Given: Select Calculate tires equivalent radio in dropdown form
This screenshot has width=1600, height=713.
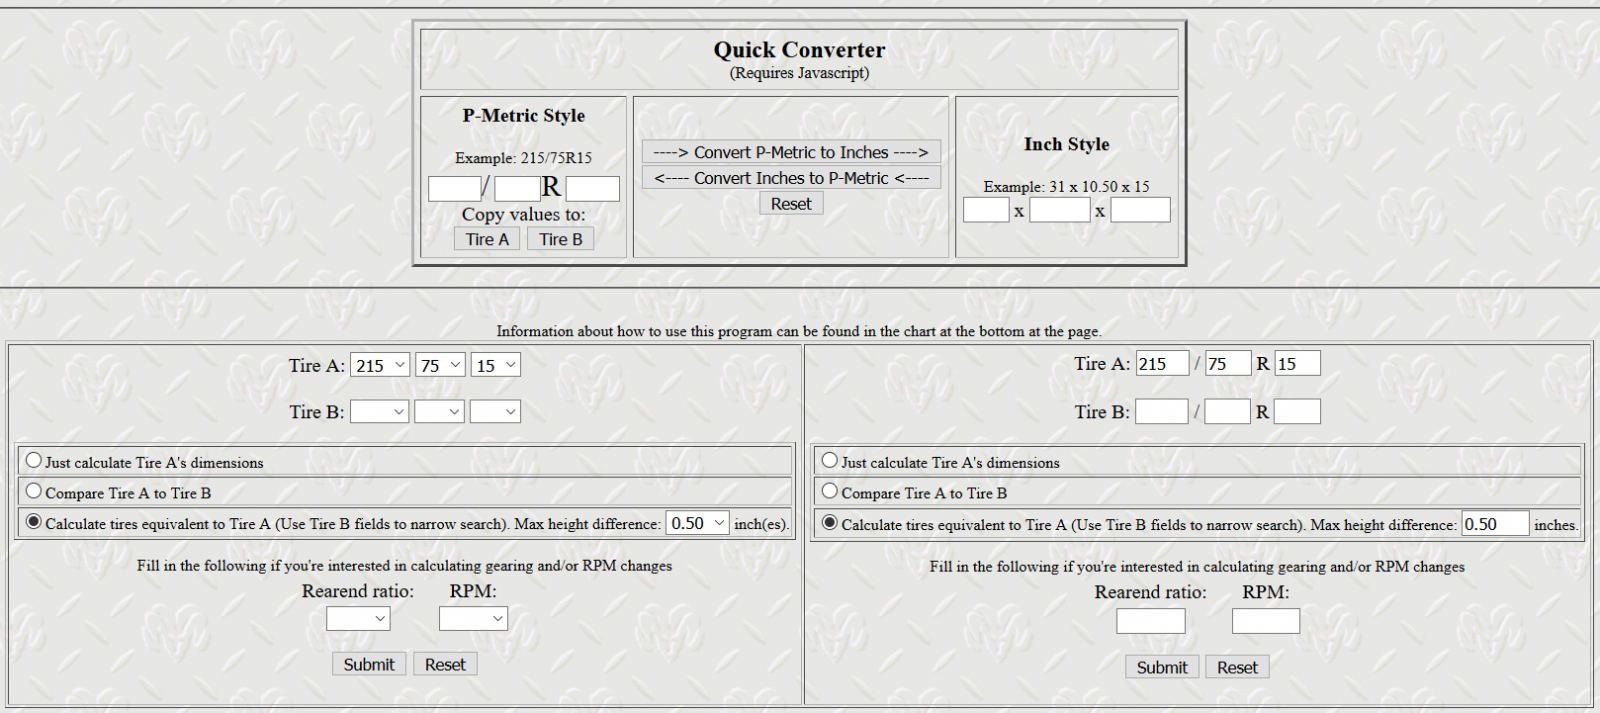Looking at the screenshot, I should pyautogui.click(x=34, y=521).
